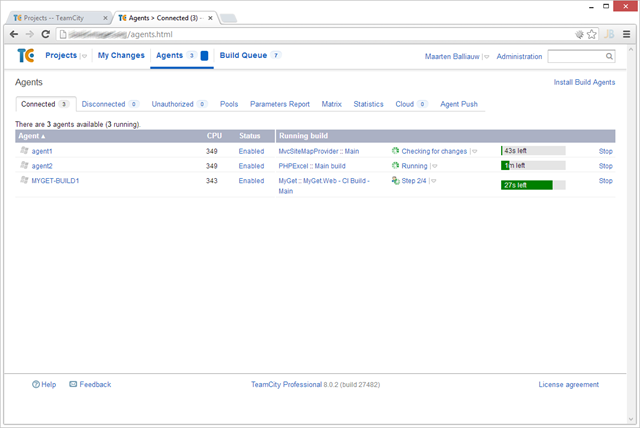Open agent1 link
The width and height of the screenshot is (640, 428).
tap(42, 151)
